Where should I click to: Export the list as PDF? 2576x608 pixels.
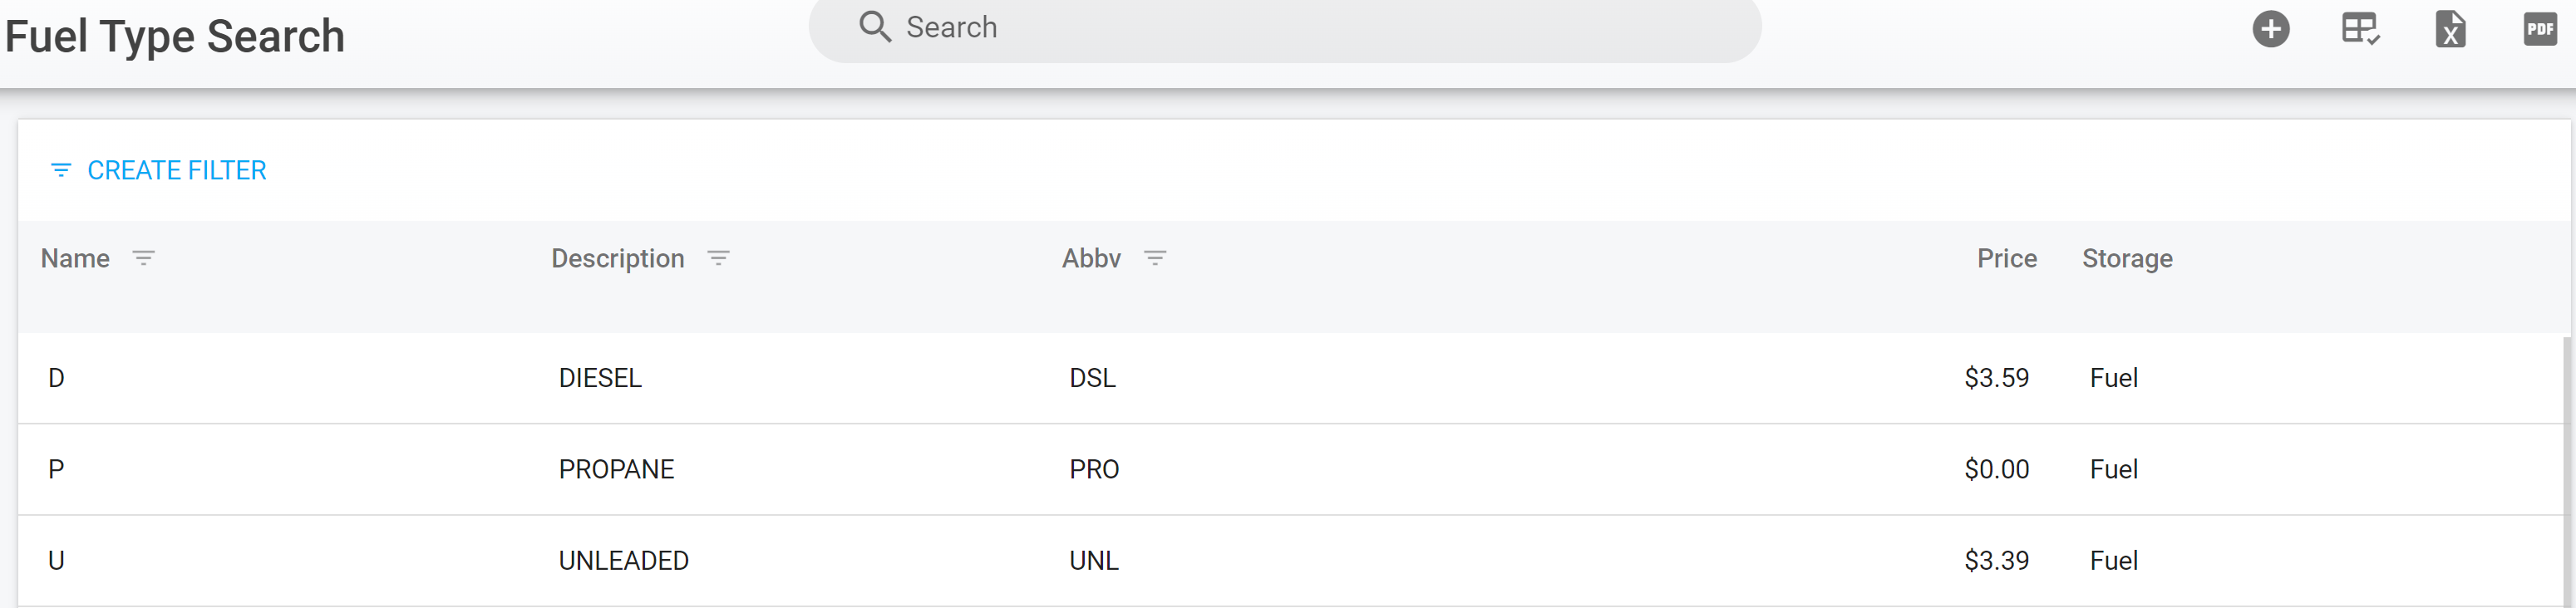2539,29
